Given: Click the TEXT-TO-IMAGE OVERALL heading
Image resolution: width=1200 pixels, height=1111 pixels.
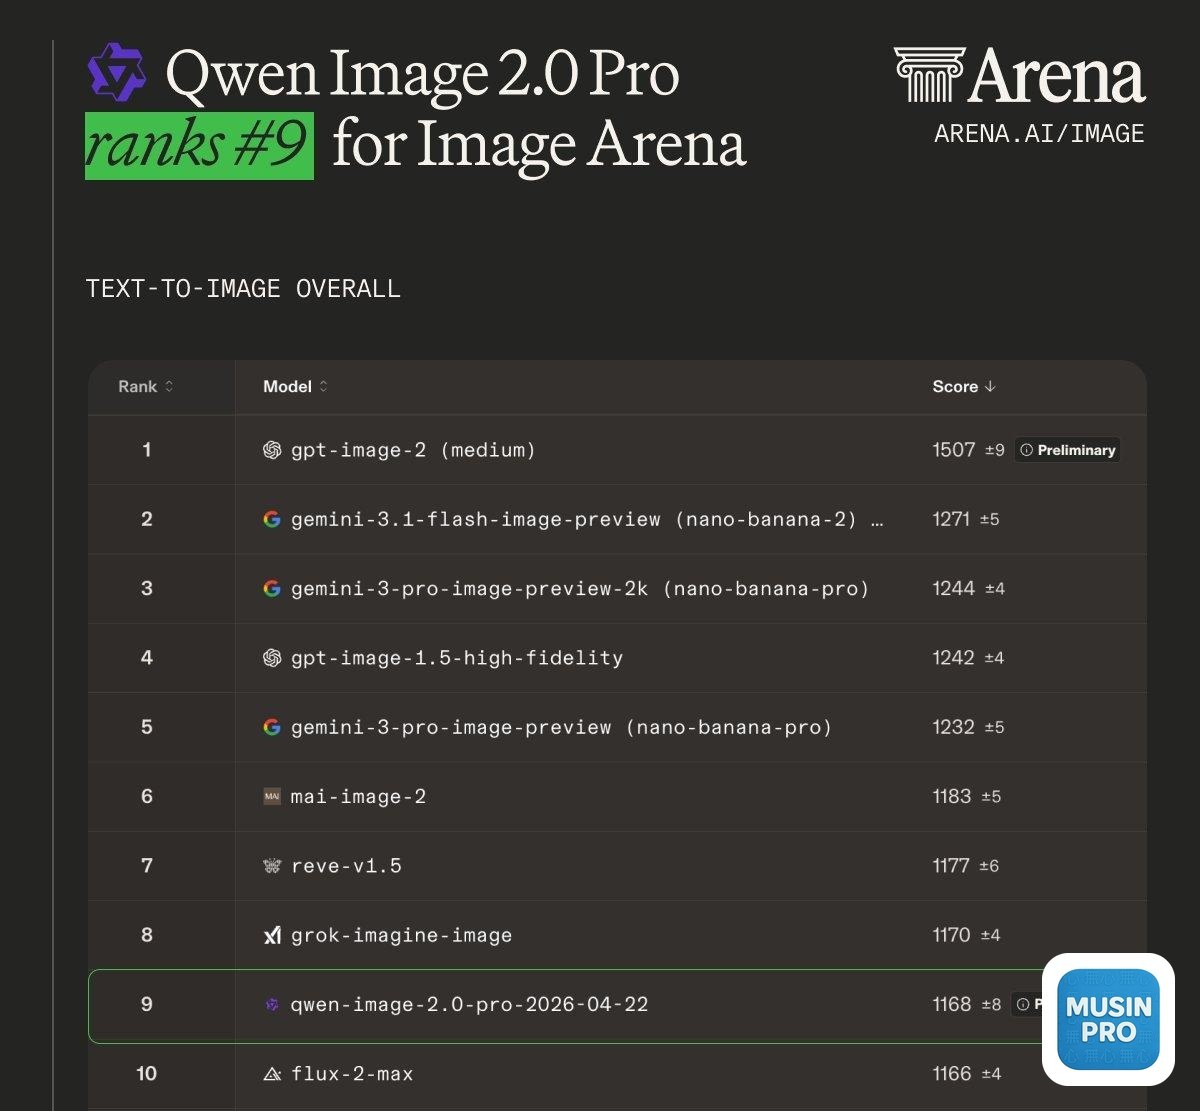Looking at the screenshot, I should point(243,289).
